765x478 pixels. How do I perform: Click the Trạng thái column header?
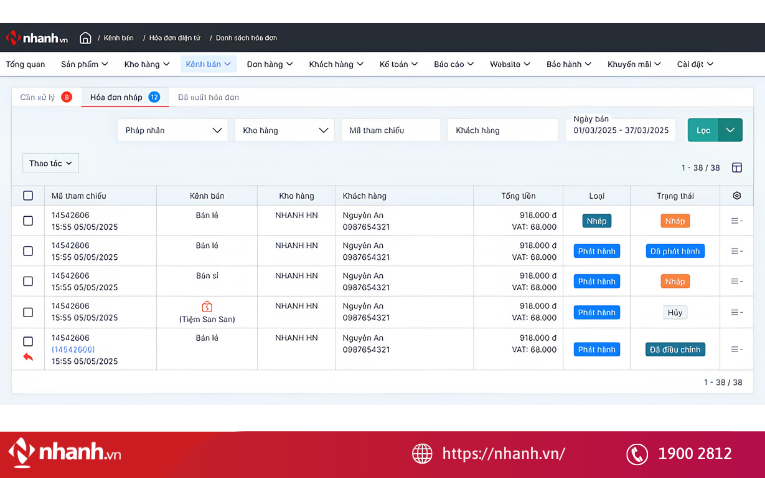coord(675,196)
